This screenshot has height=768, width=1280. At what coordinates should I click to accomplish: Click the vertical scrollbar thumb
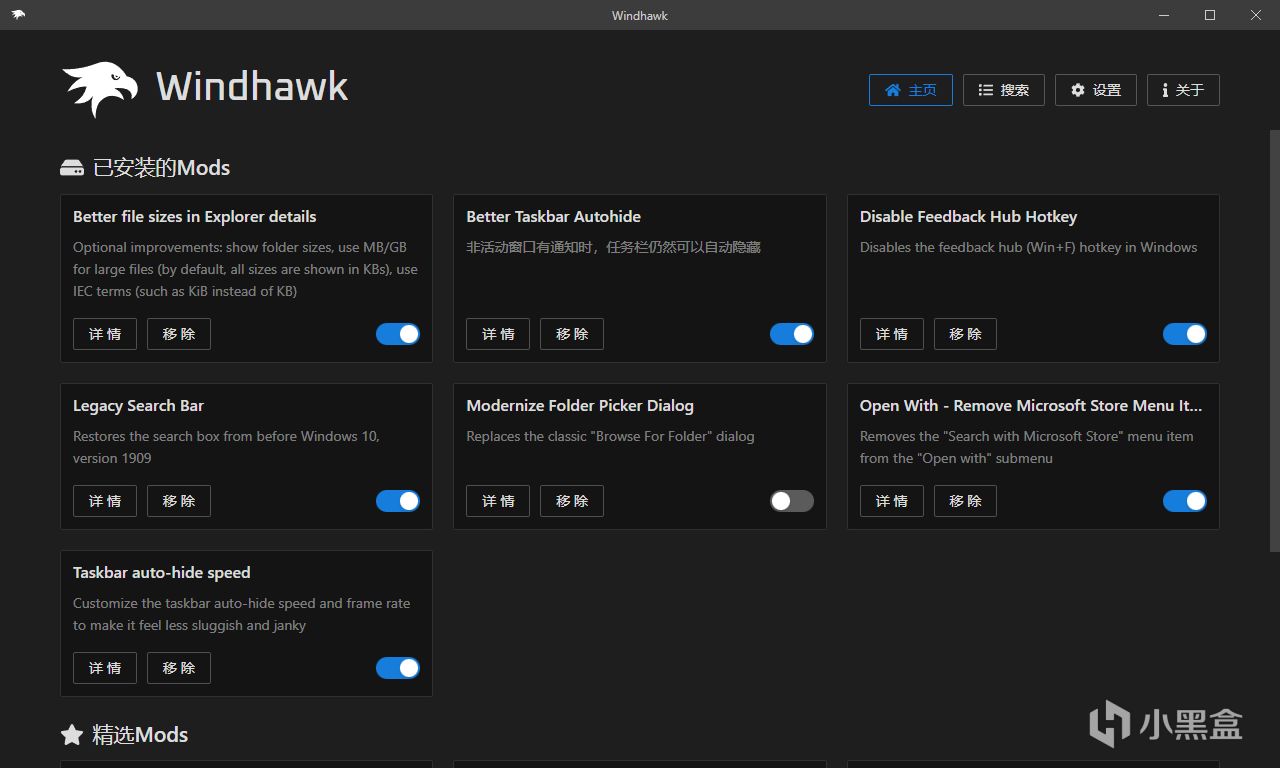[x=1274, y=340]
